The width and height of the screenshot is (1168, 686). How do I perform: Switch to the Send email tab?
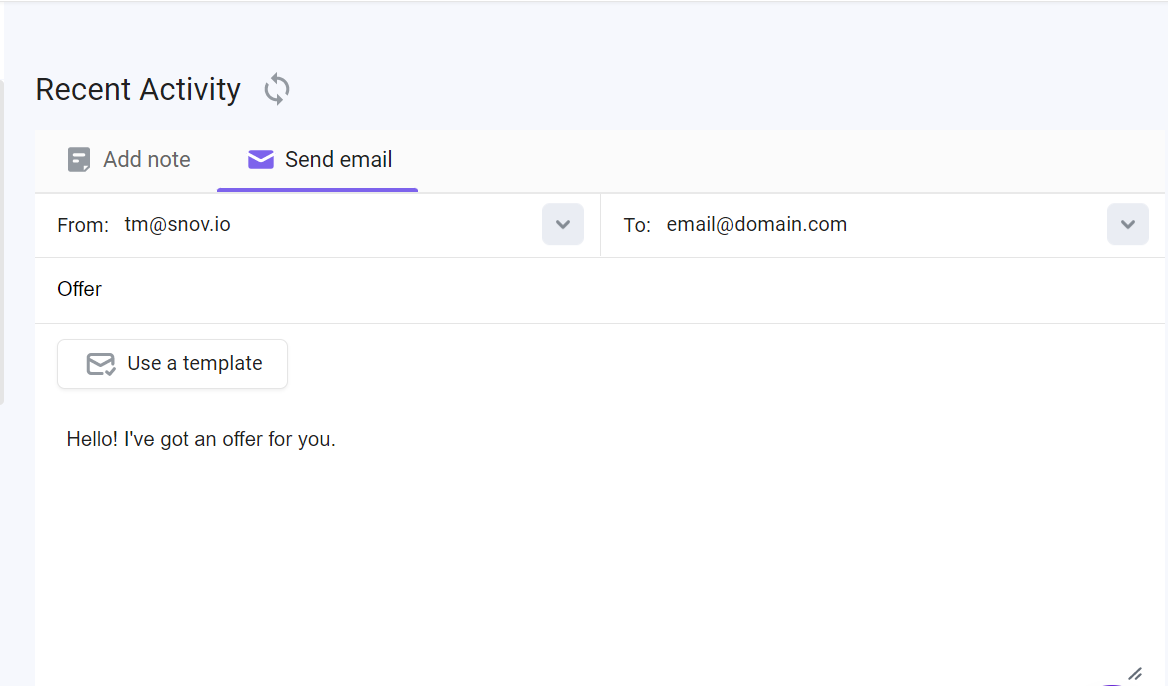pyautogui.click(x=317, y=159)
